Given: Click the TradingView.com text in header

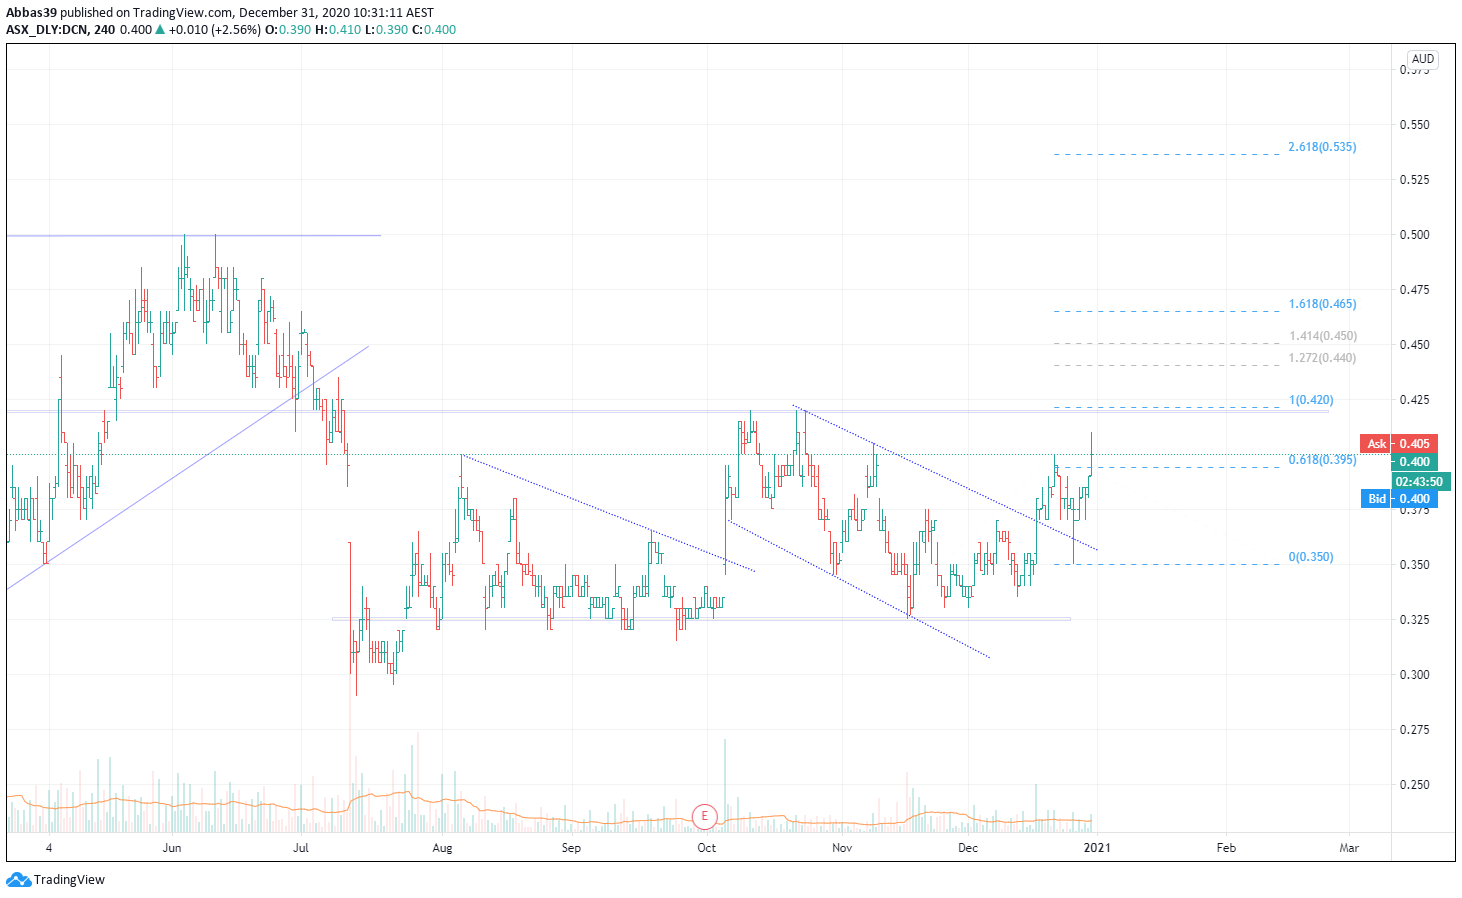Looking at the screenshot, I should pyautogui.click(x=183, y=13).
